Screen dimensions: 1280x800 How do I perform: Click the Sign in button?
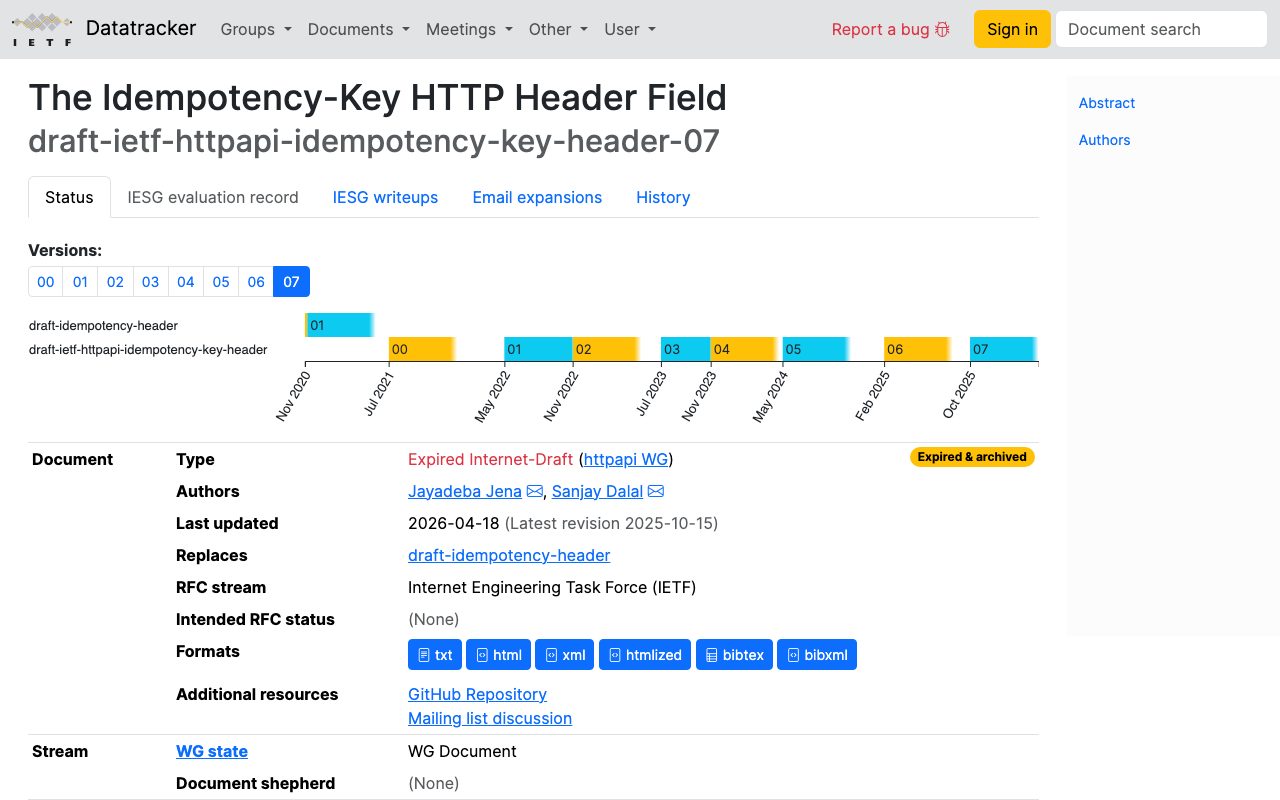coord(1012,29)
